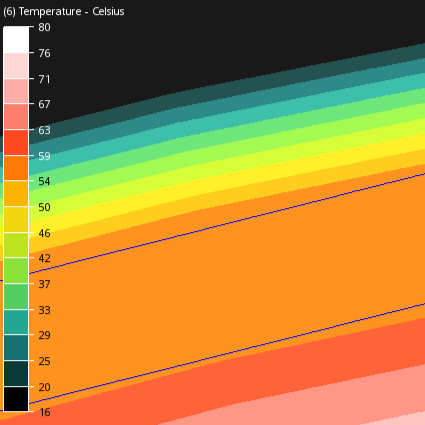425x425 pixels.
Task: Click the lower blue contour line
Action: (x=227, y=354)
